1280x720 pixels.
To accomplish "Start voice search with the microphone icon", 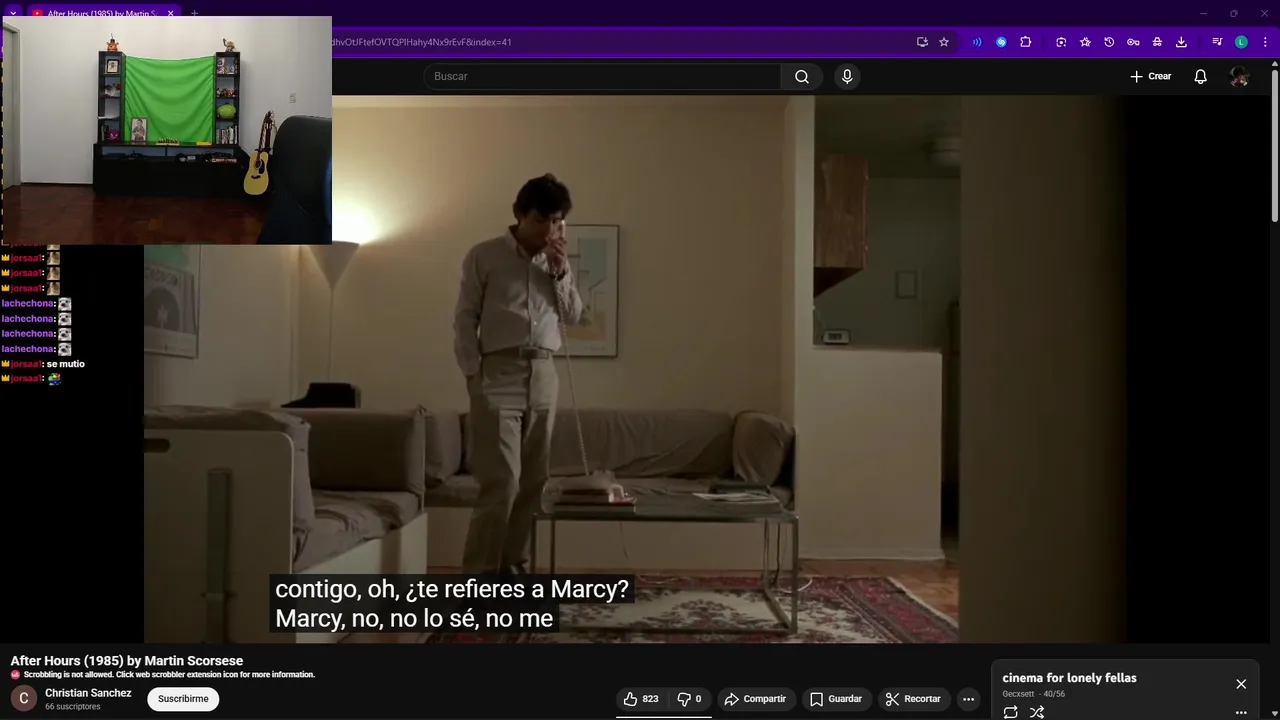I will point(847,77).
